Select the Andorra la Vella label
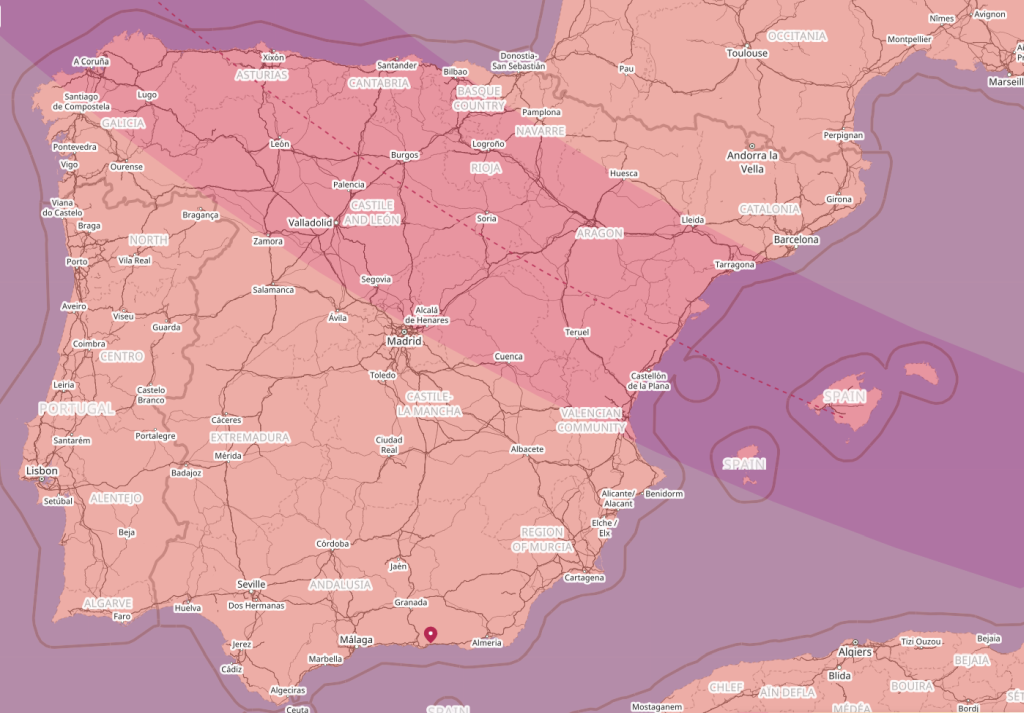 752,162
